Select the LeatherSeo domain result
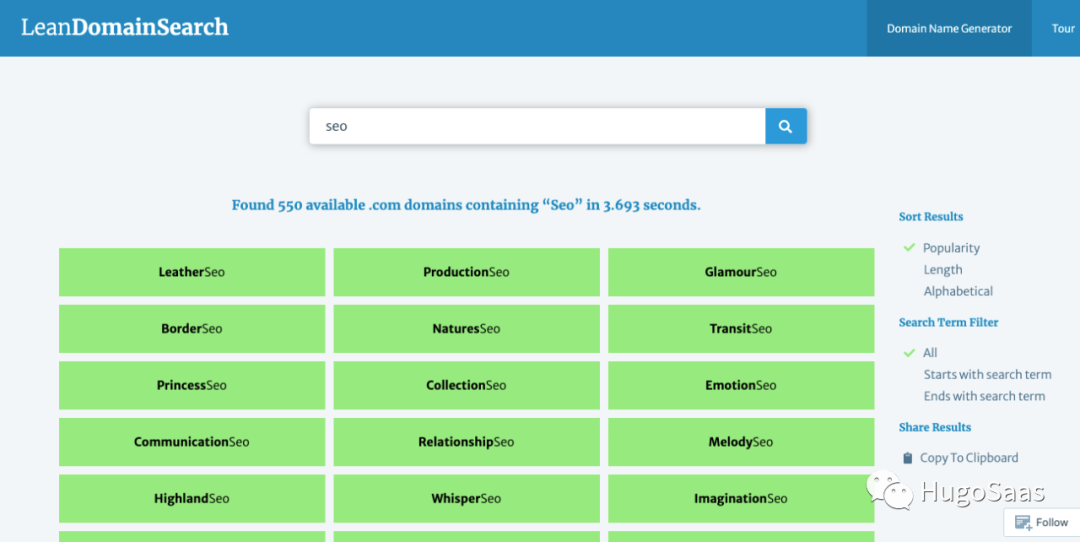Screen dimensions: 1080x542 192,272
